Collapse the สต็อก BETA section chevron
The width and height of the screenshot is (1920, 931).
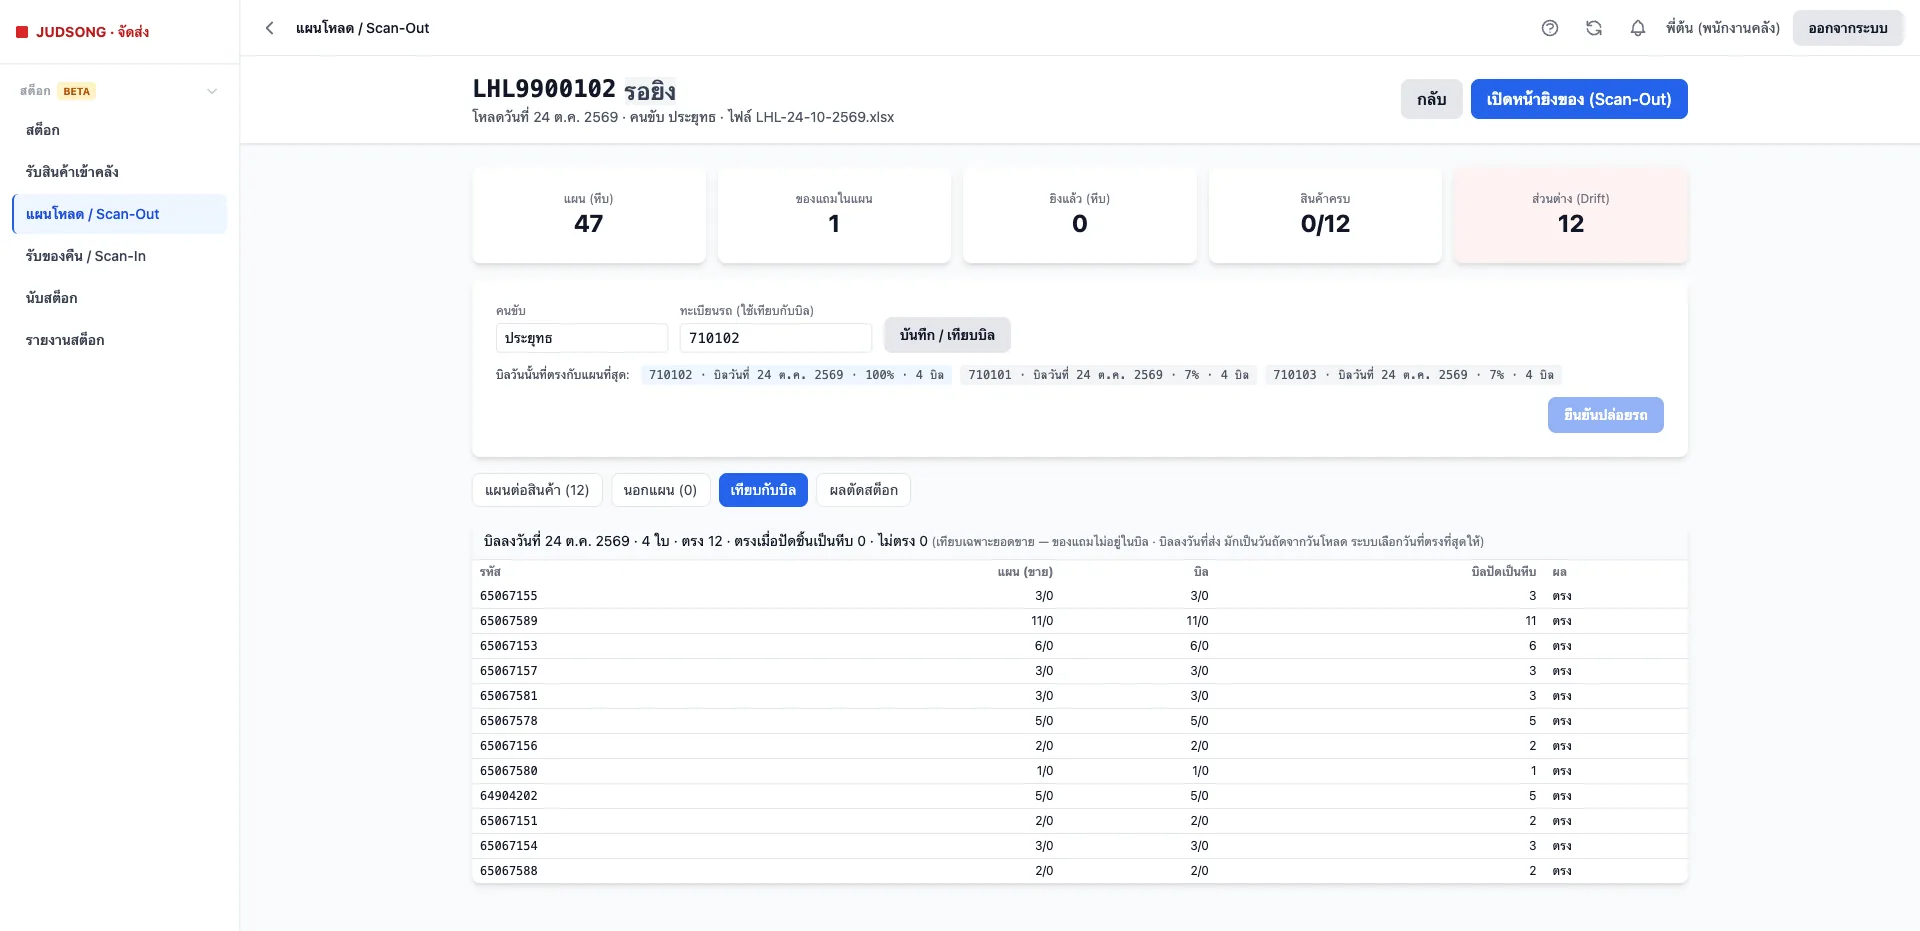tap(212, 91)
